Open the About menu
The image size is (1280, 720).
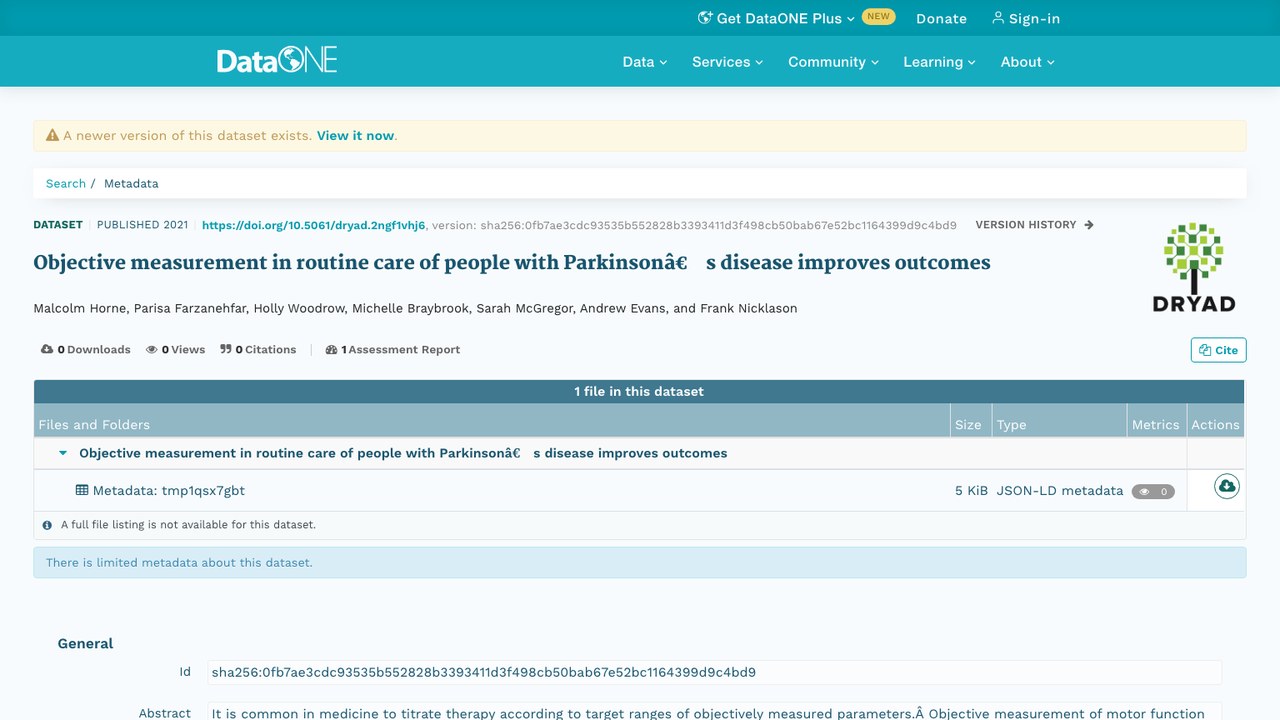coord(1027,61)
